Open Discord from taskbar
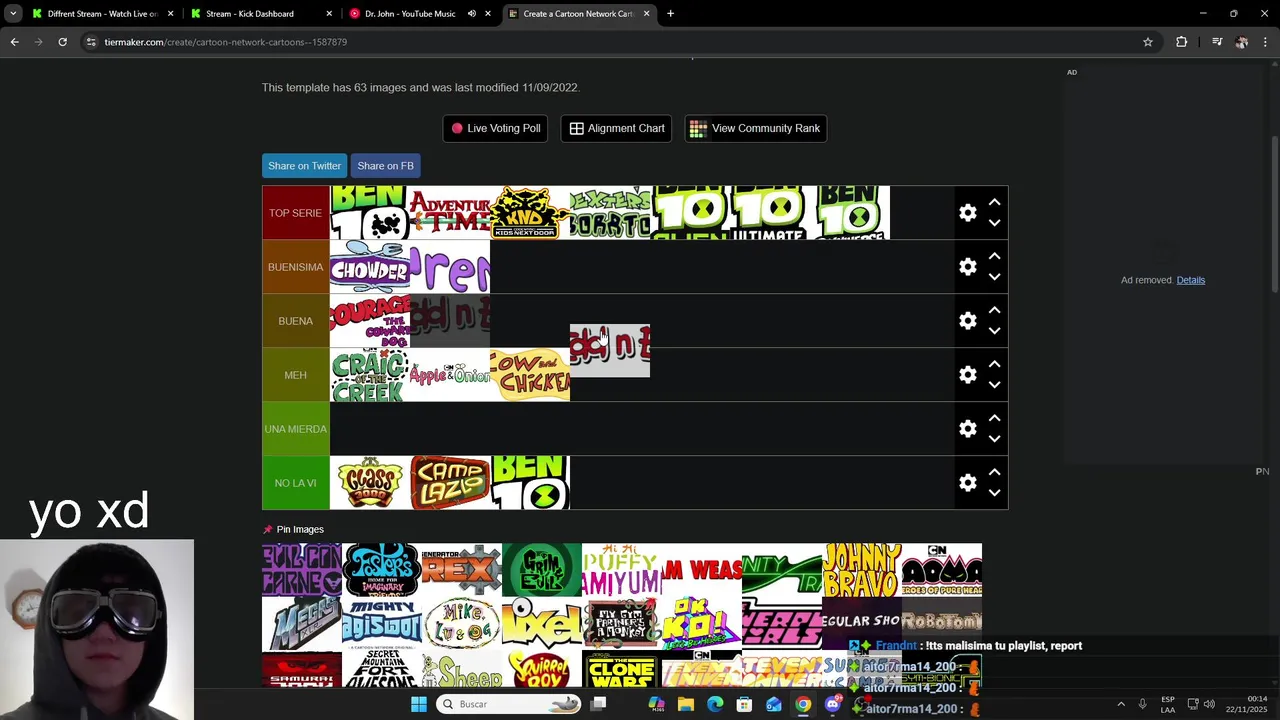This screenshot has height=720, width=1280. pos(832,704)
